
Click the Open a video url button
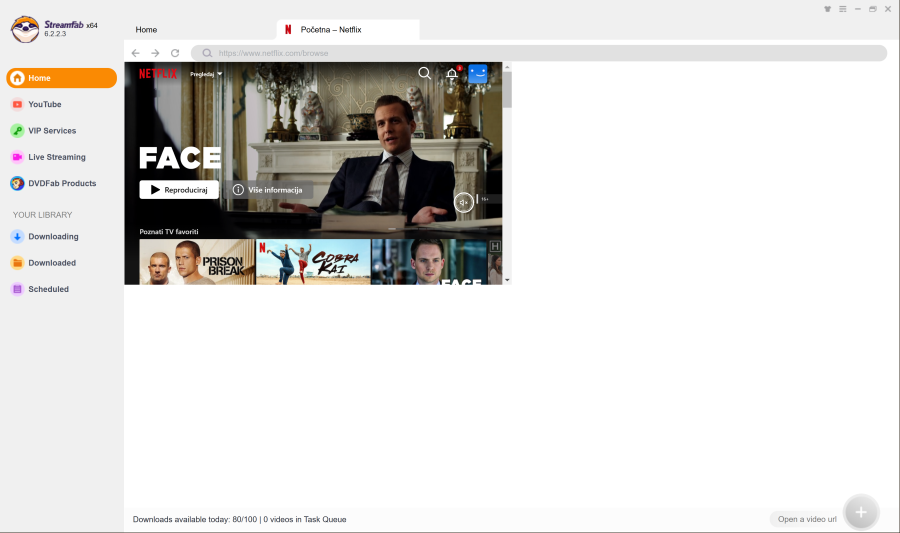pos(807,519)
